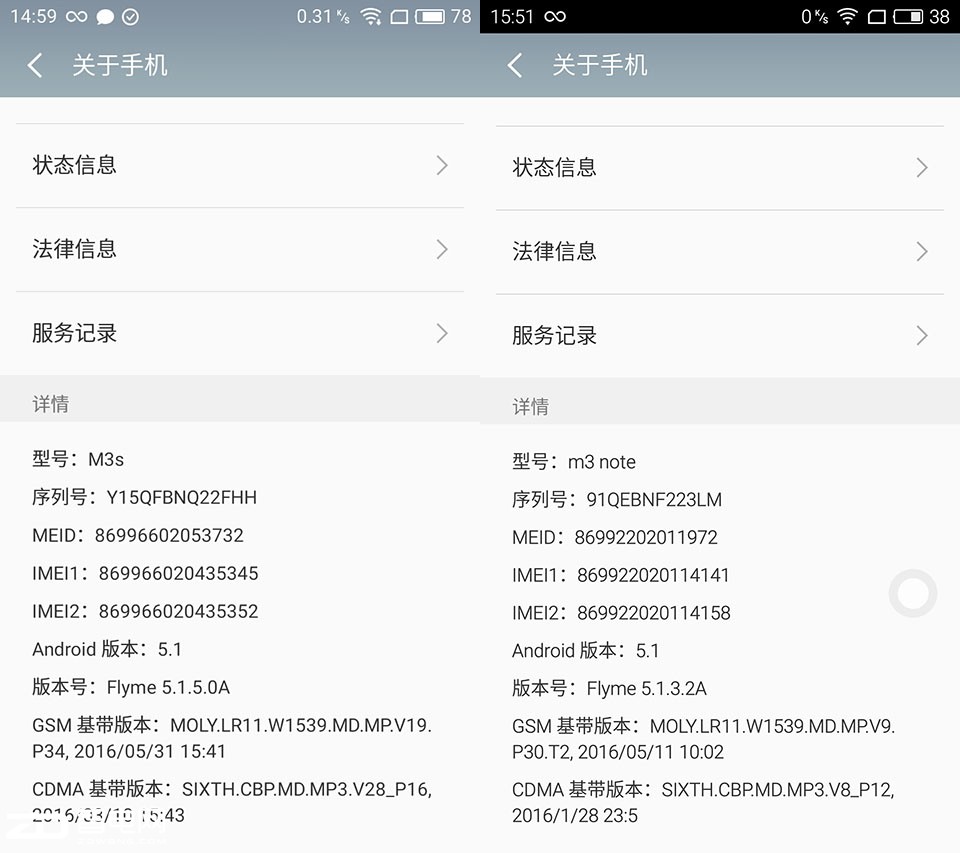
Task: Tap the 服务记录 chevron on the M3s screen
Action: pos(442,333)
